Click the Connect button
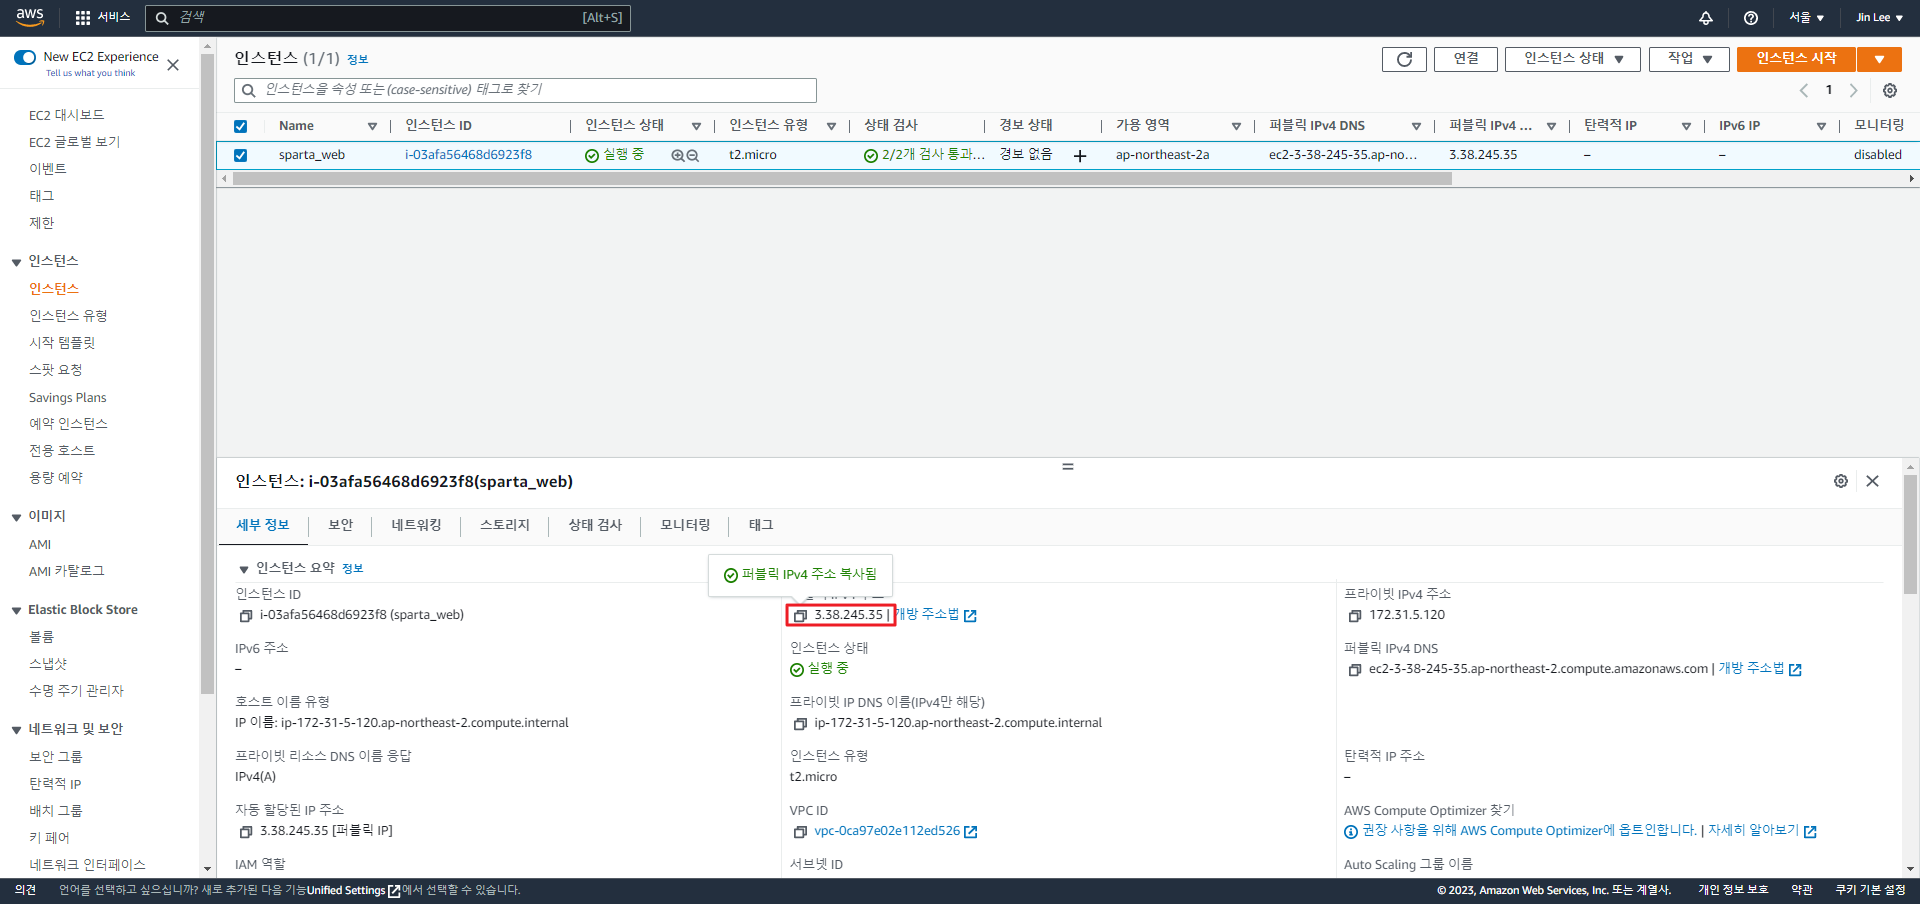This screenshot has width=1920, height=904. (x=1466, y=59)
